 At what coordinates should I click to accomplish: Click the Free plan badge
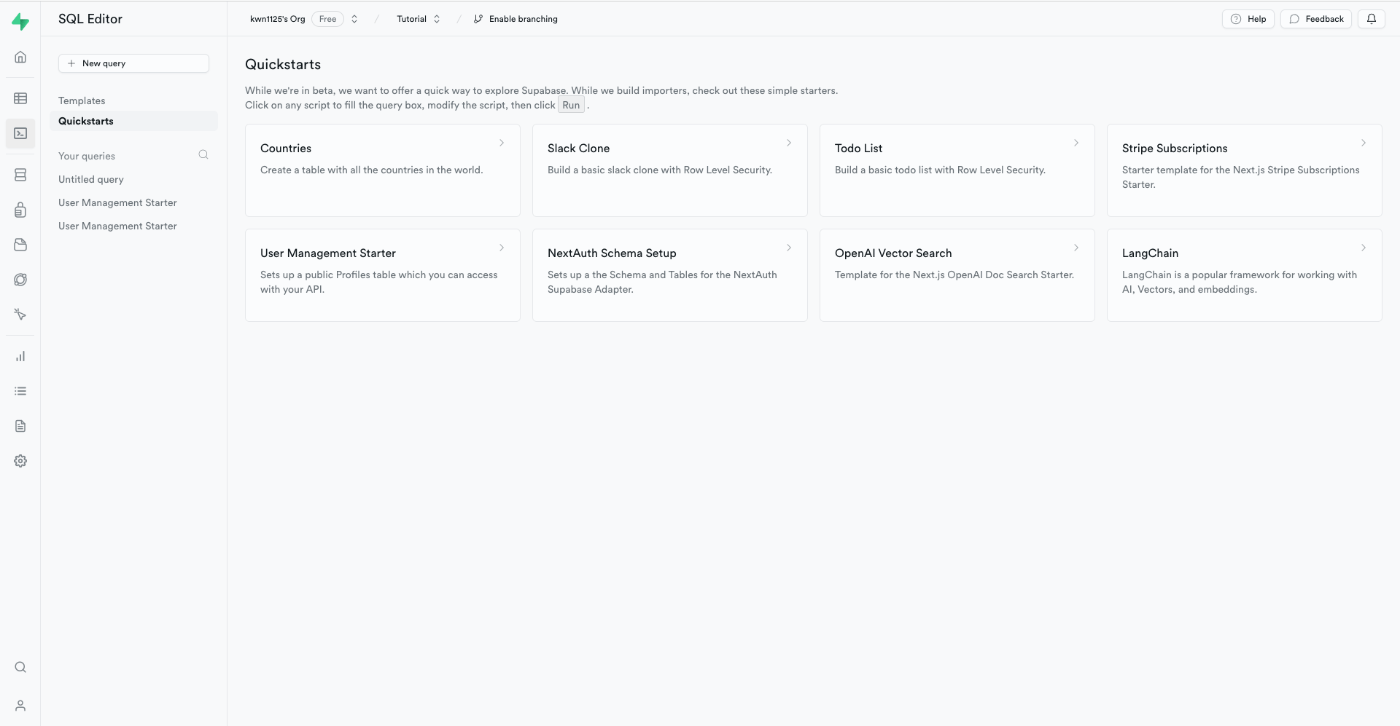[327, 19]
